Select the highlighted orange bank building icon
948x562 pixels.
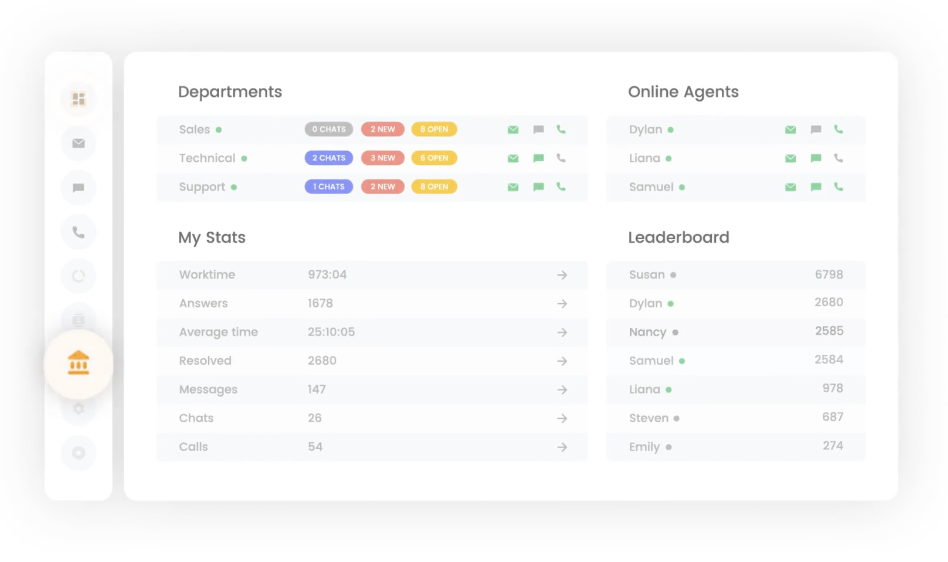coord(79,363)
